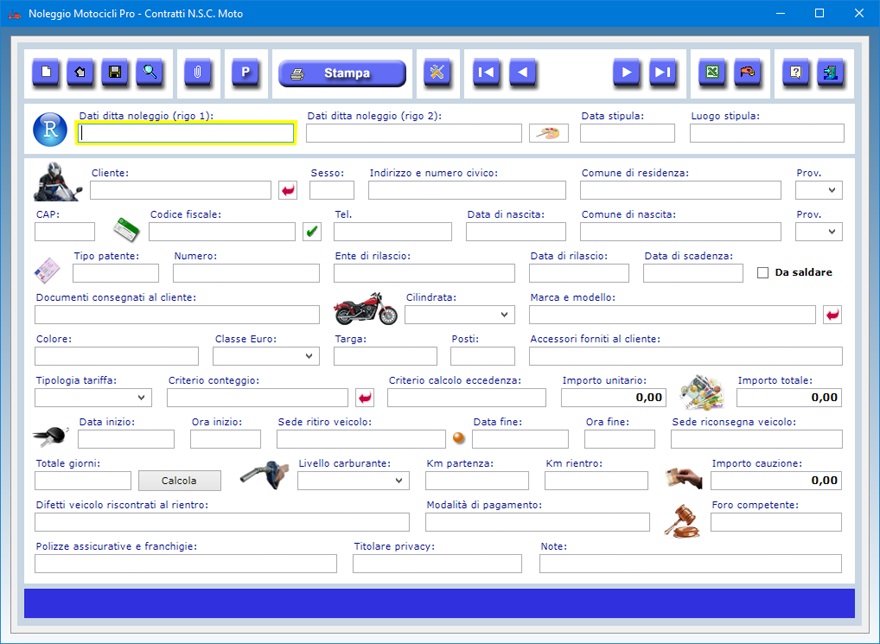Save the contract with floppy disk icon
880x644 pixels.
(115, 72)
